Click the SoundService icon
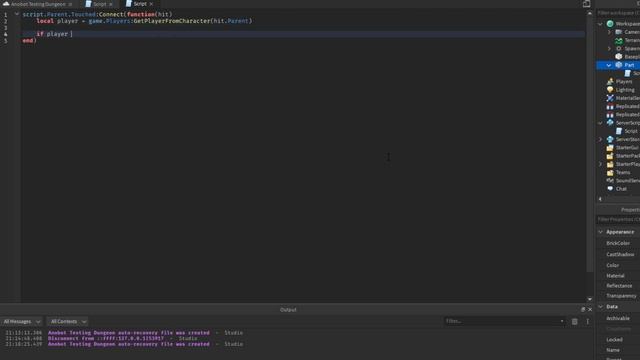This screenshot has height=360, width=640. pyautogui.click(x=610, y=180)
